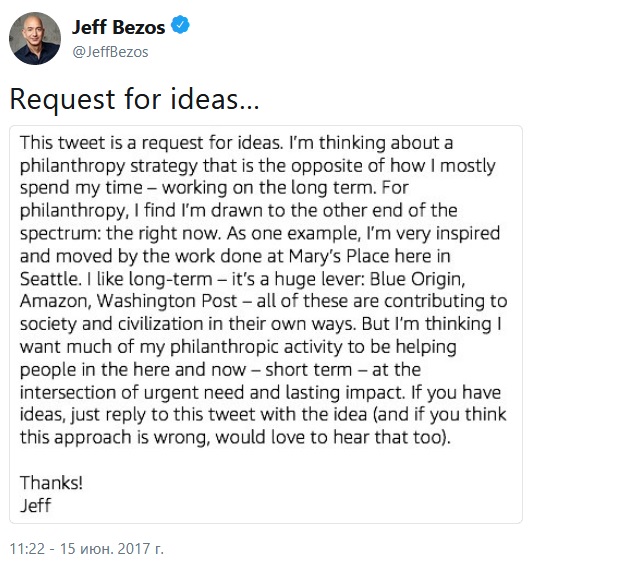Click the date "15 июн. 2017 г."

pos(115,549)
